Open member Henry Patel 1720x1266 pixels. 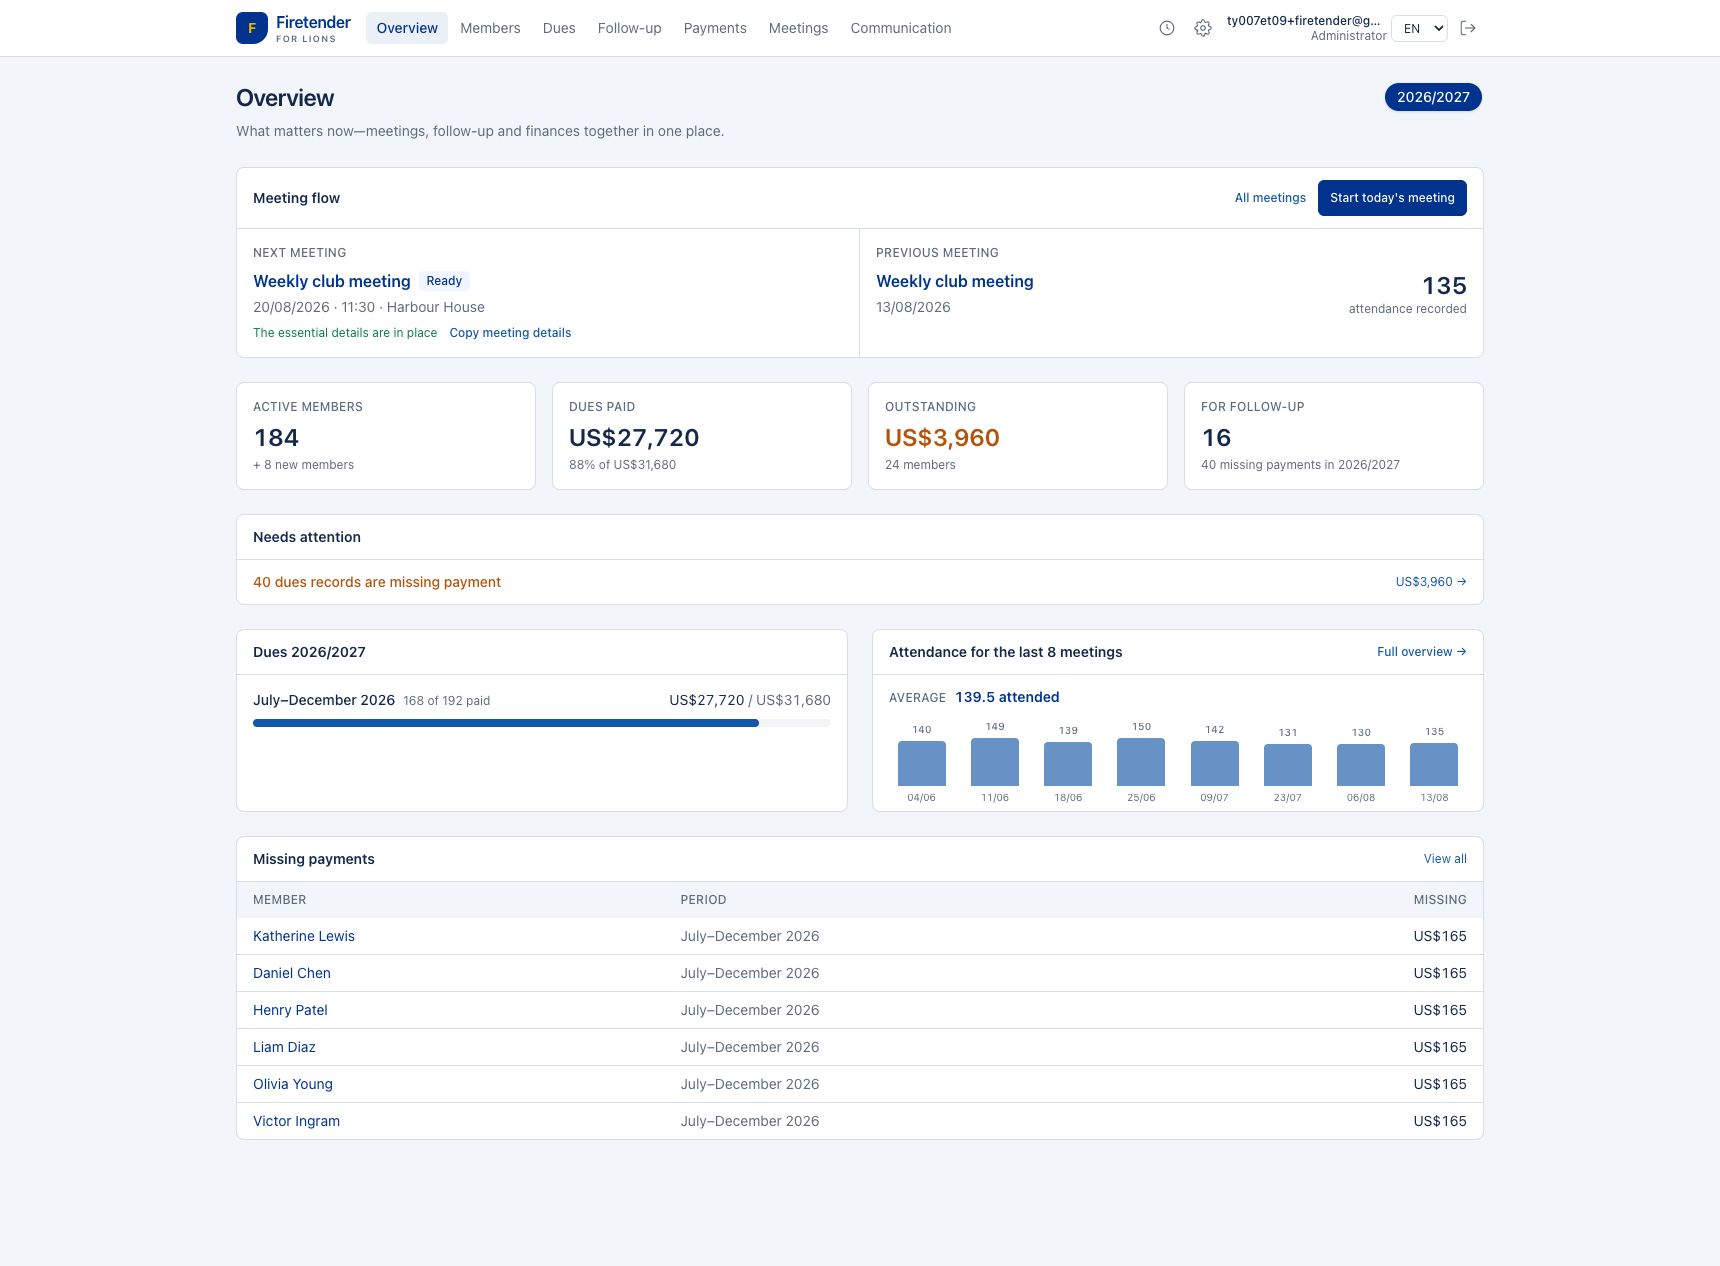pos(290,1010)
